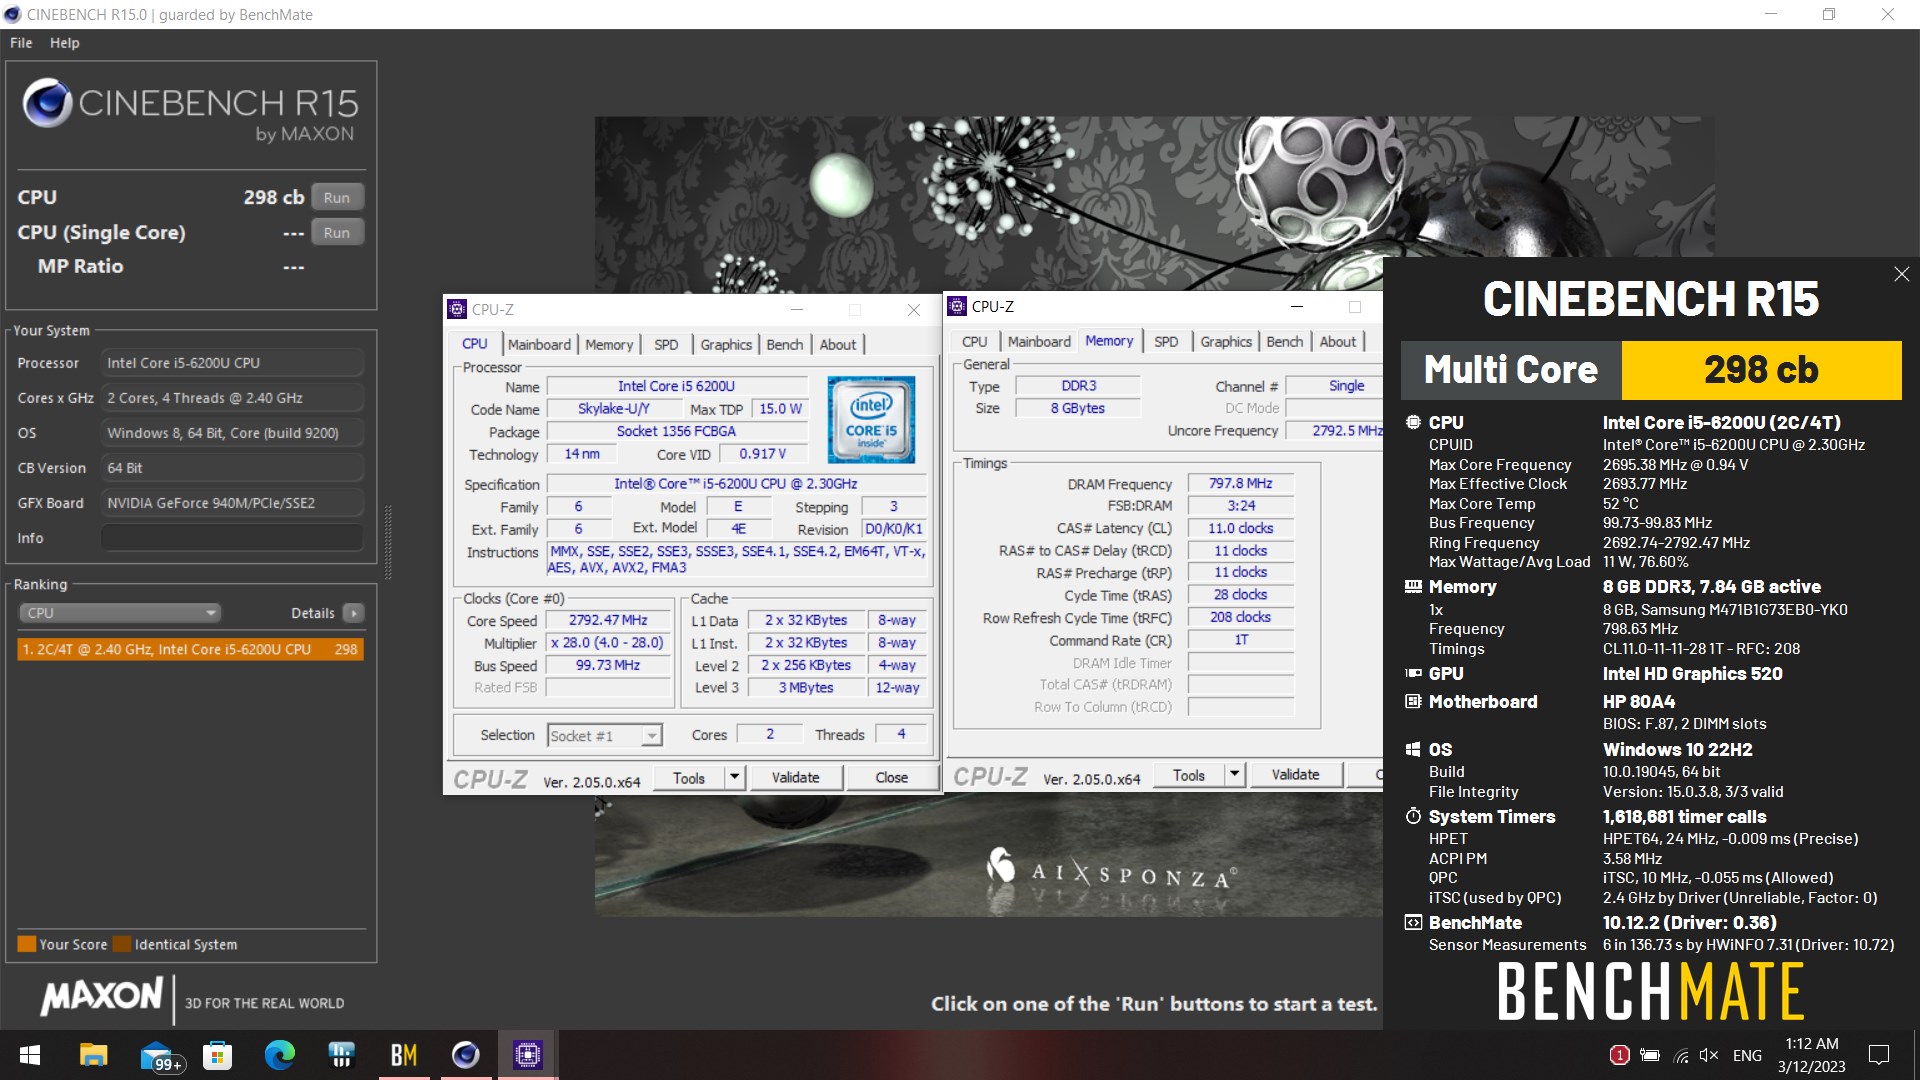
Task: Click the battery tray icon
Action: coord(1650,1055)
